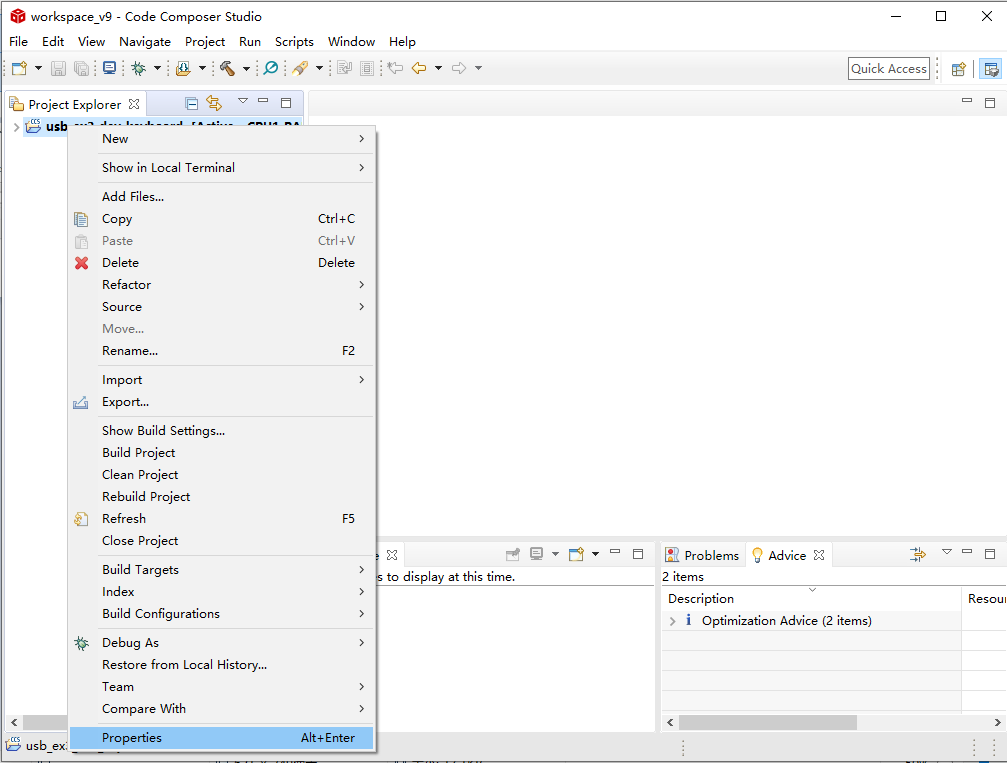
Task: Click the yellow Back navigation arrow
Action: click(419, 68)
